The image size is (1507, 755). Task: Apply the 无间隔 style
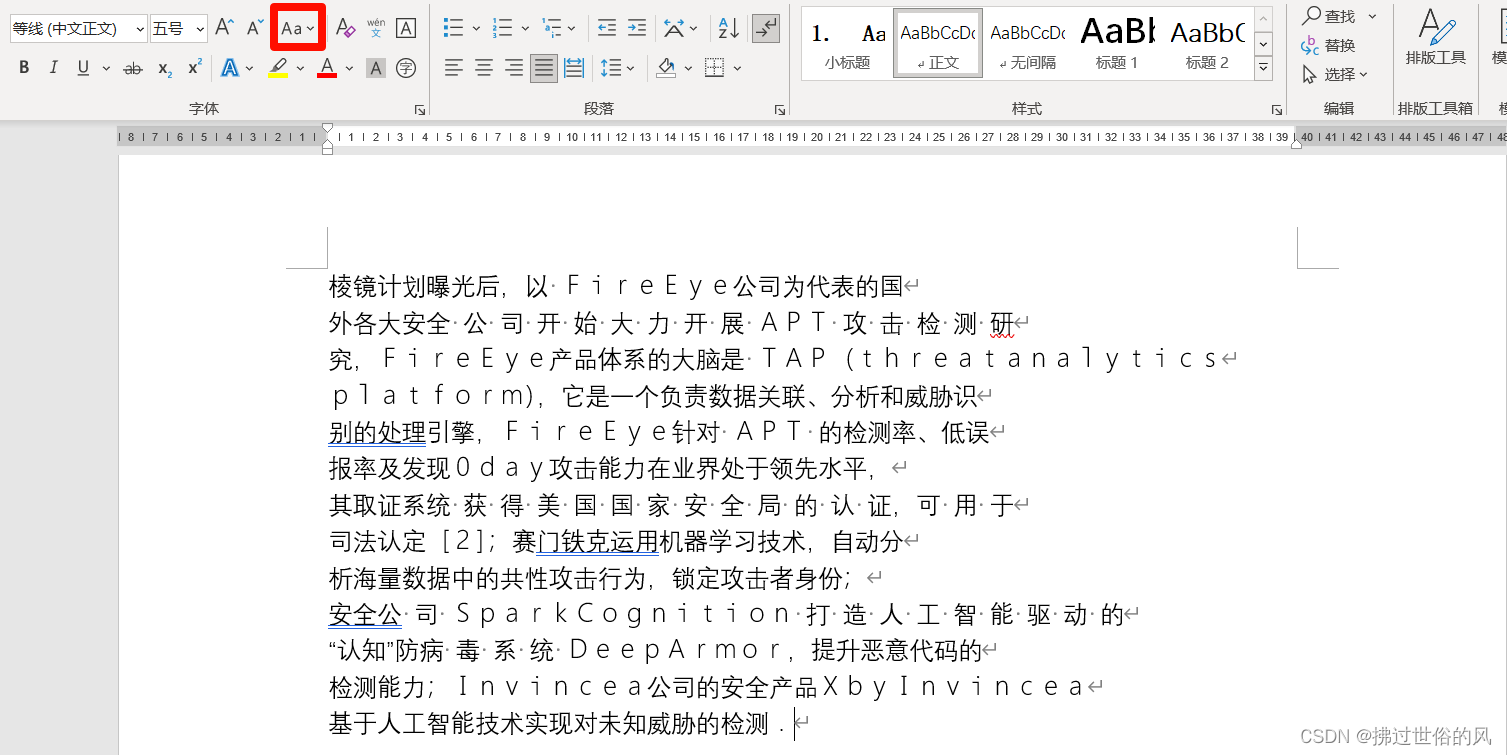[1027, 43]
